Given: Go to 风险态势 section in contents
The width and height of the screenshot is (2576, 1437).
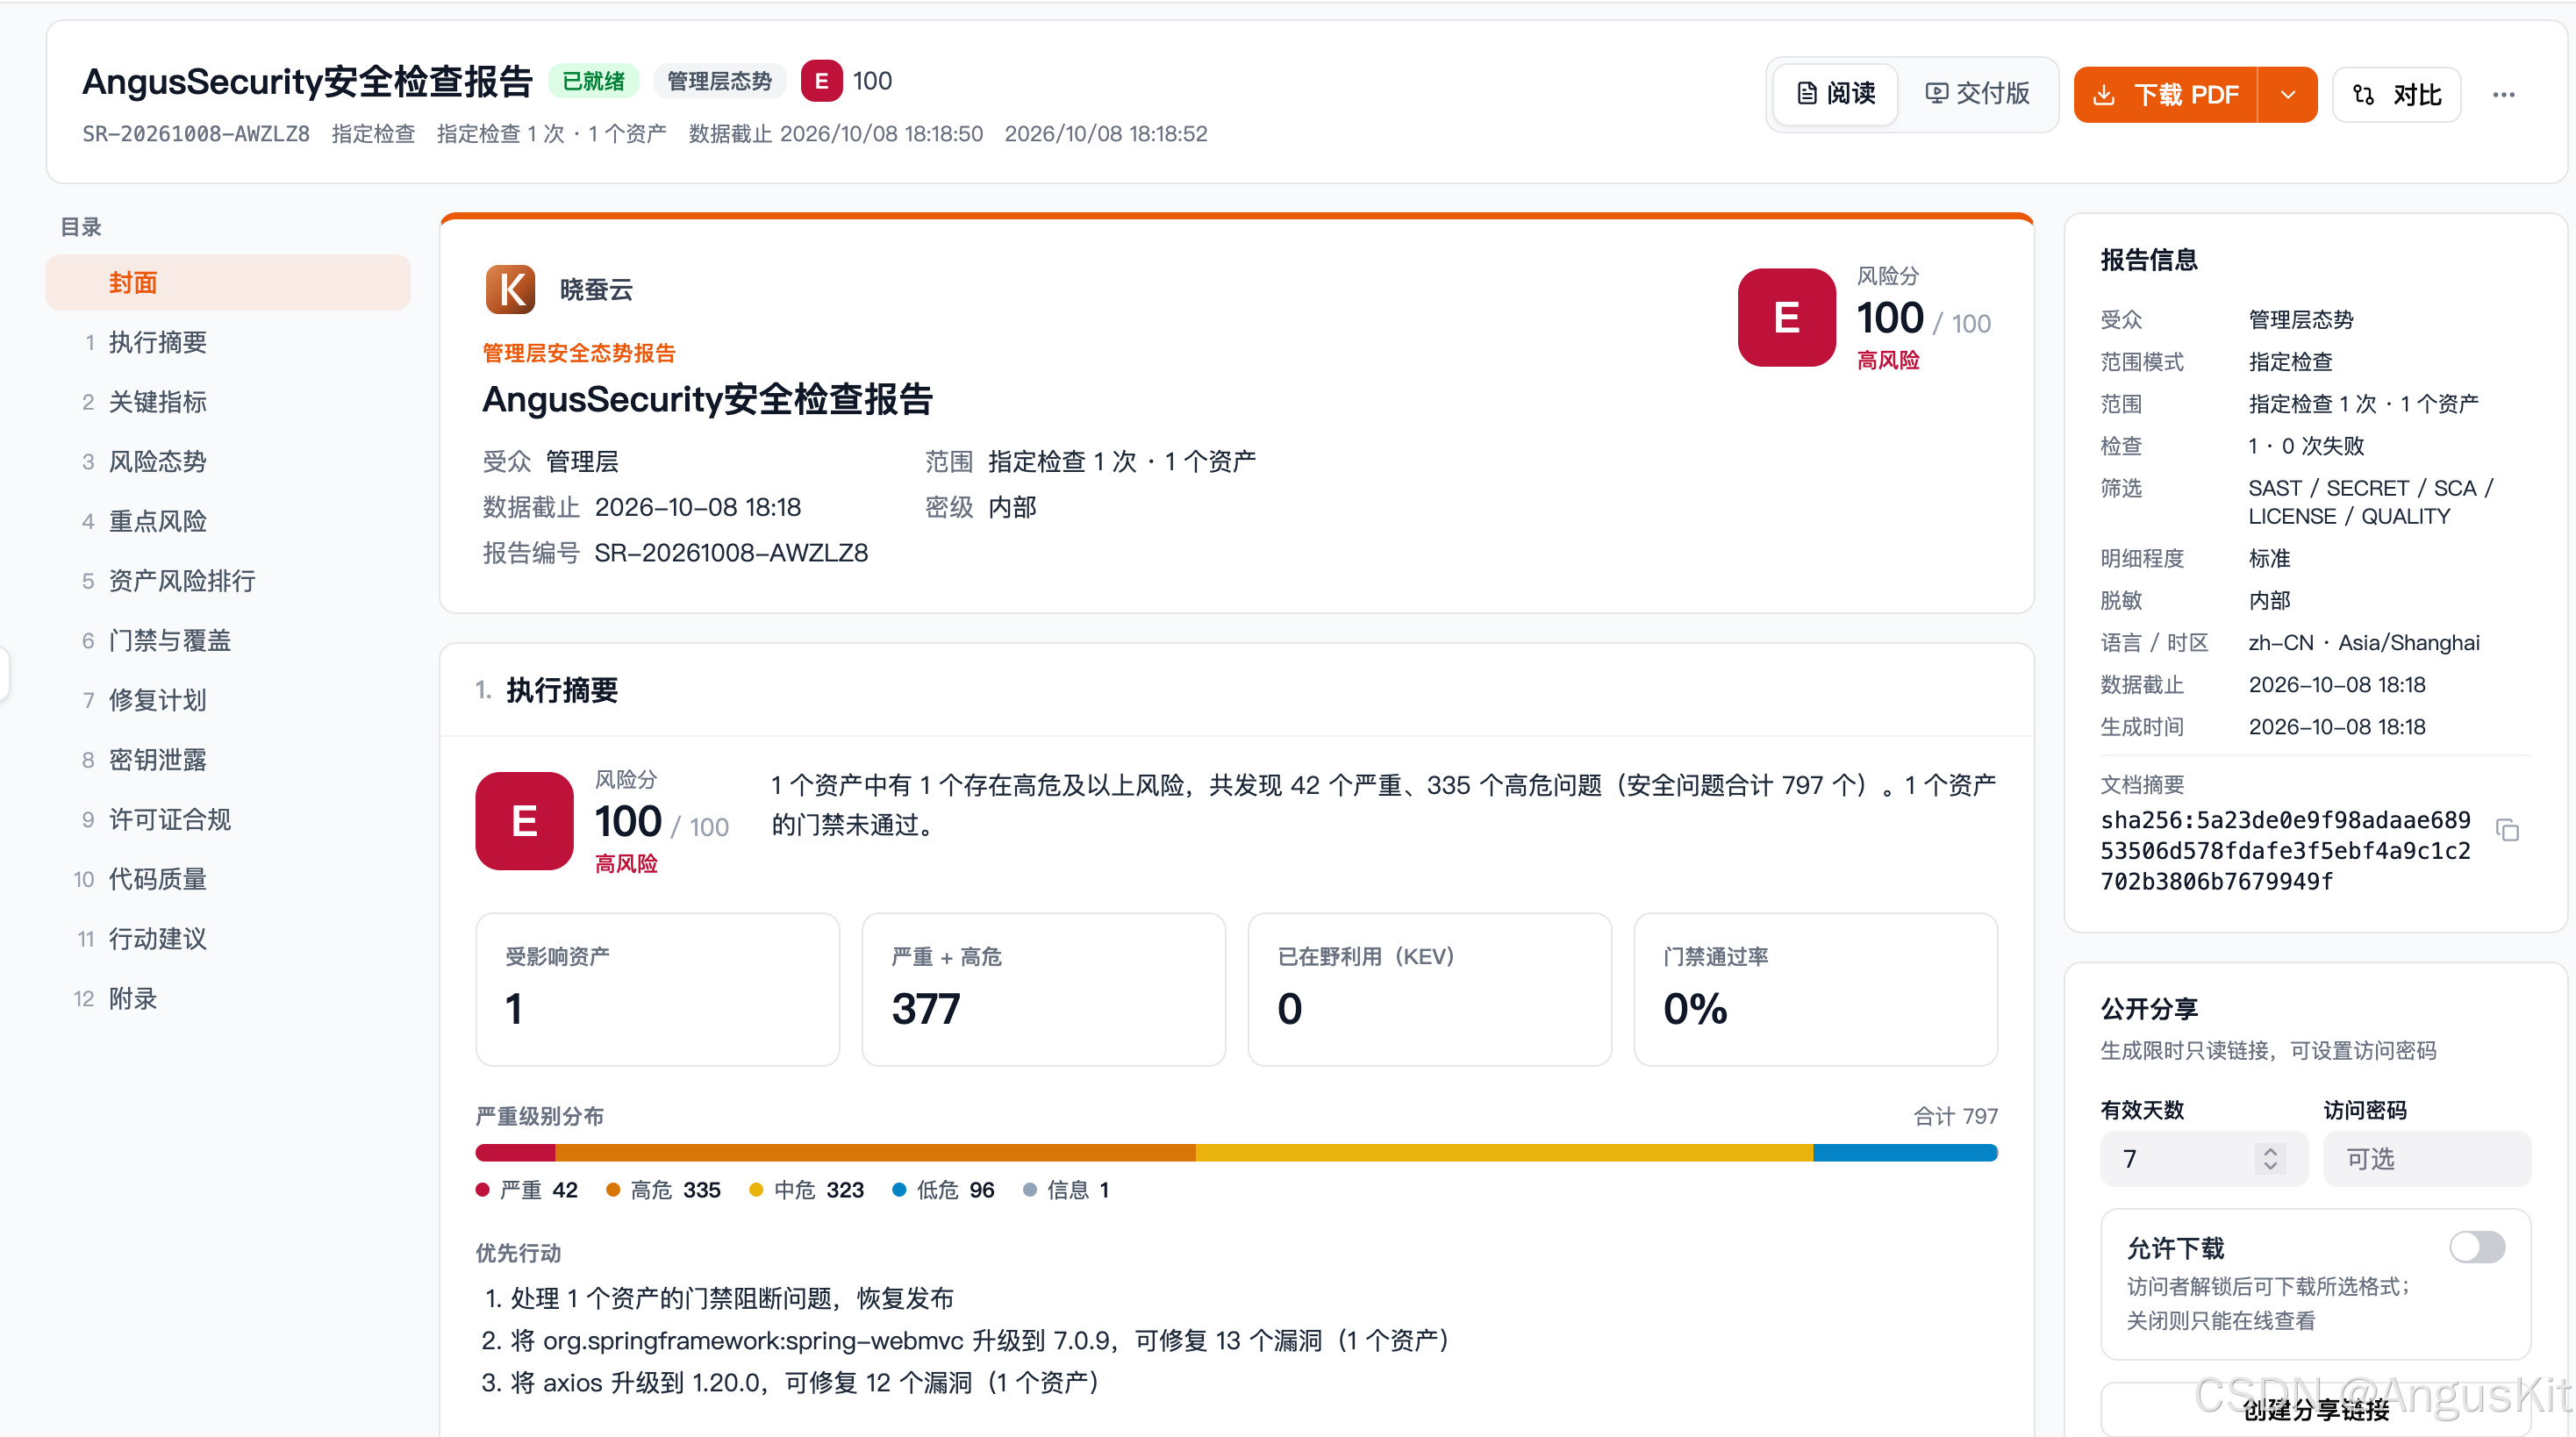Looking at the screenshot, I should pyautogui.click(x=228, y=462).
